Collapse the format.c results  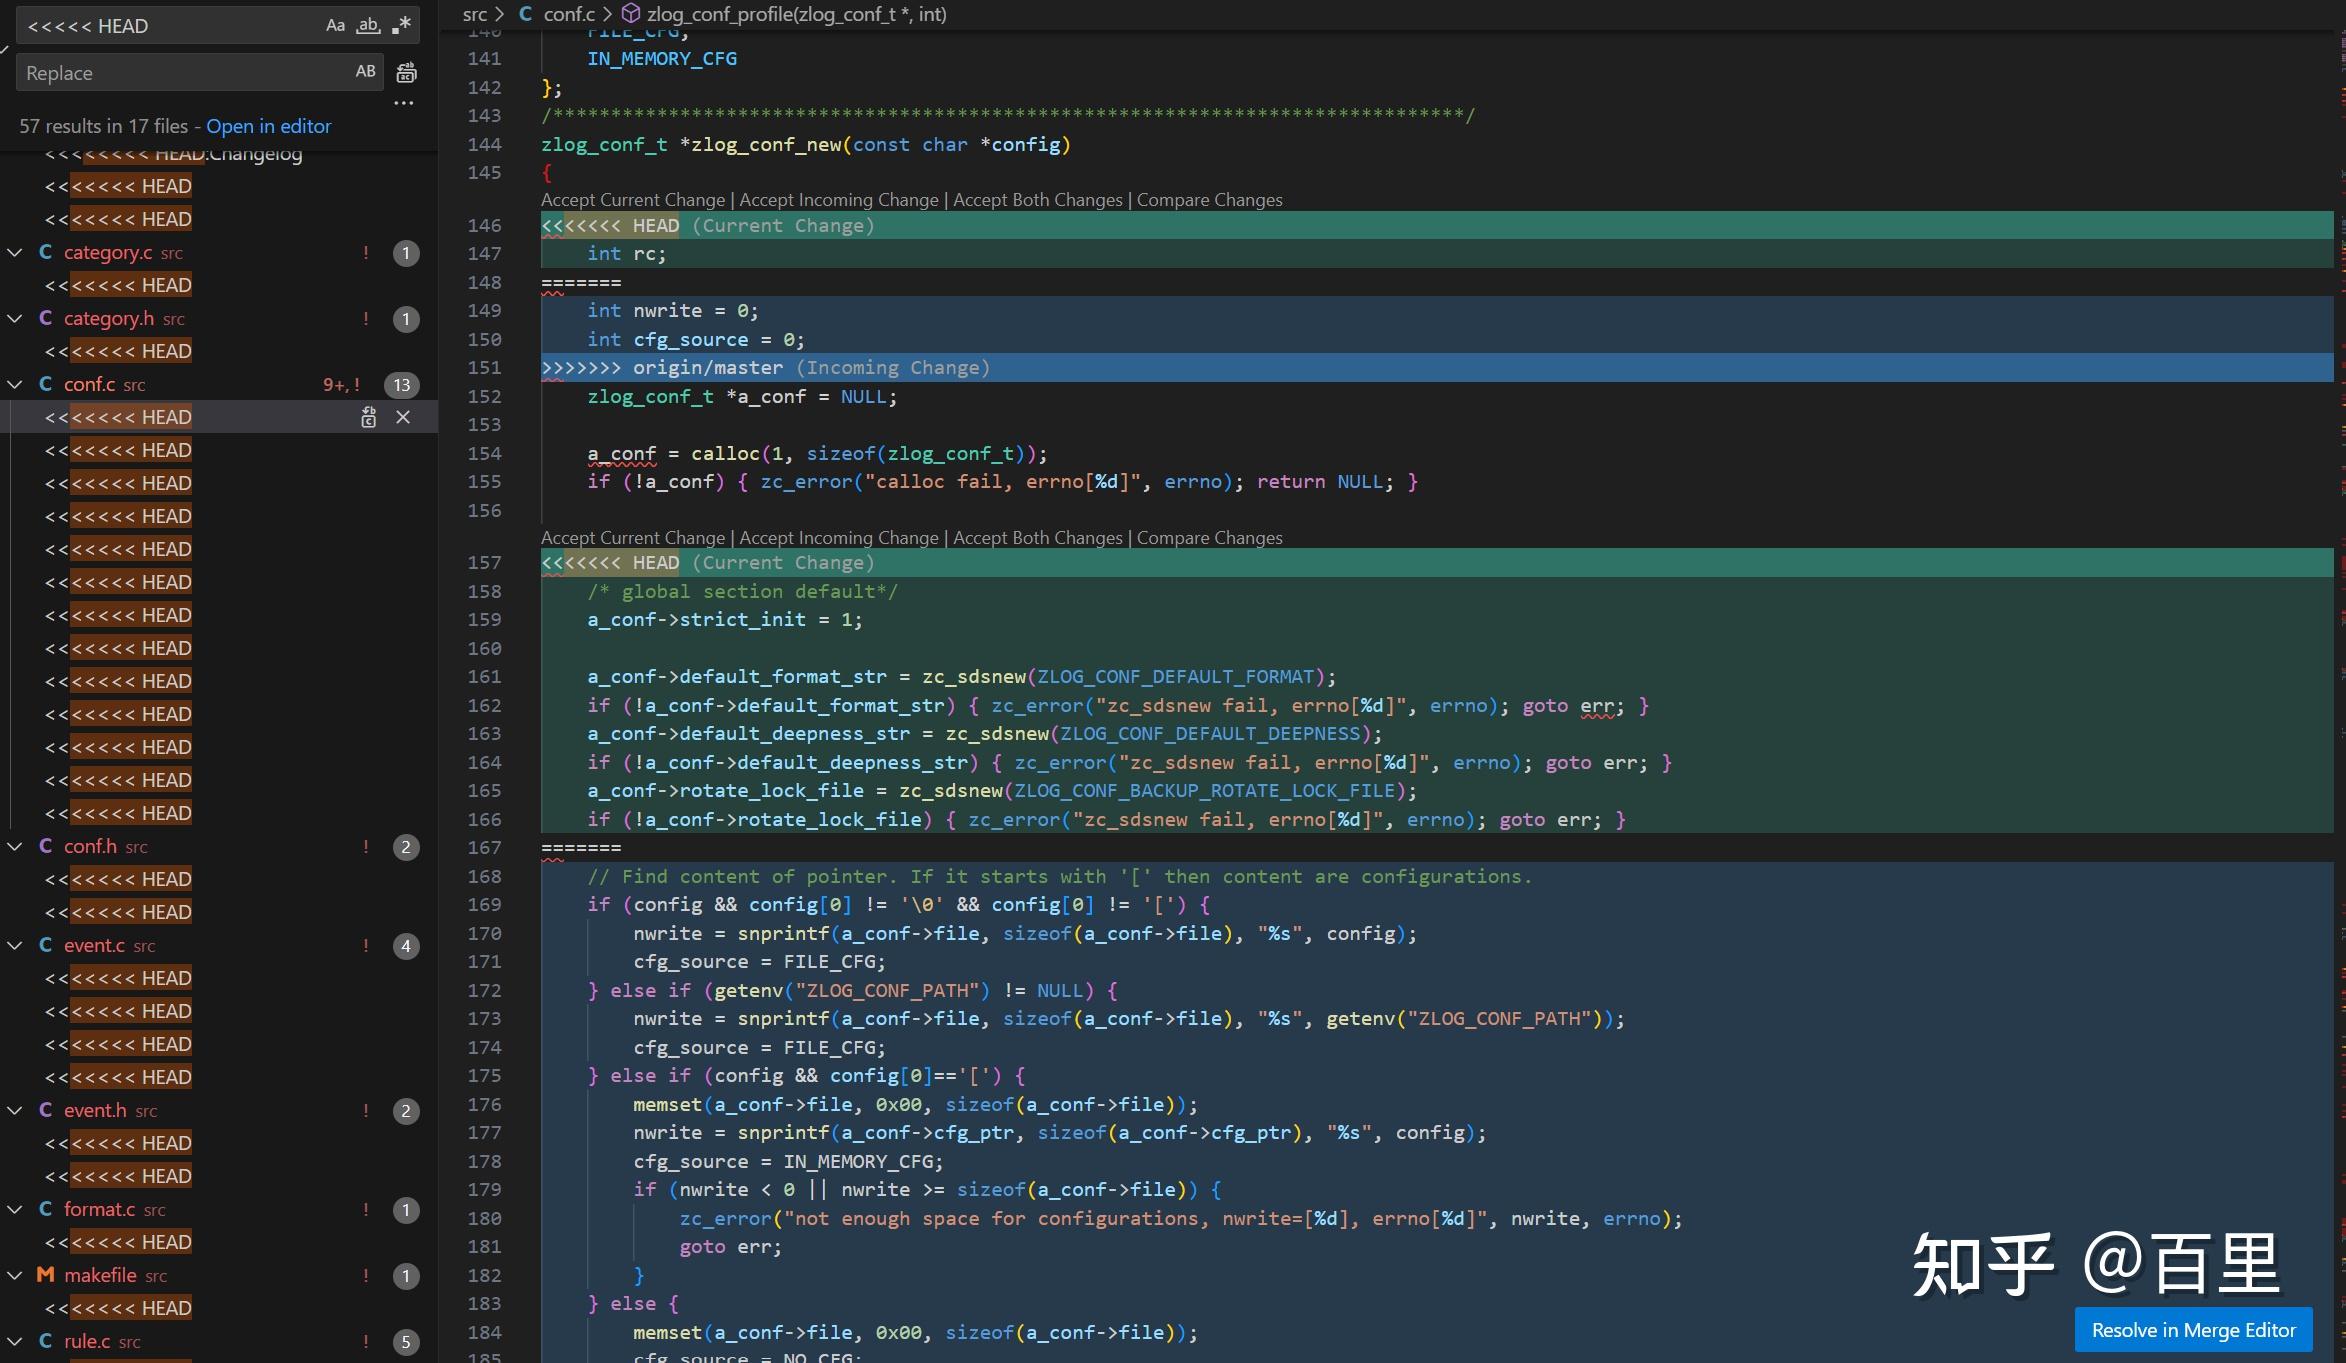[15, 1209]
